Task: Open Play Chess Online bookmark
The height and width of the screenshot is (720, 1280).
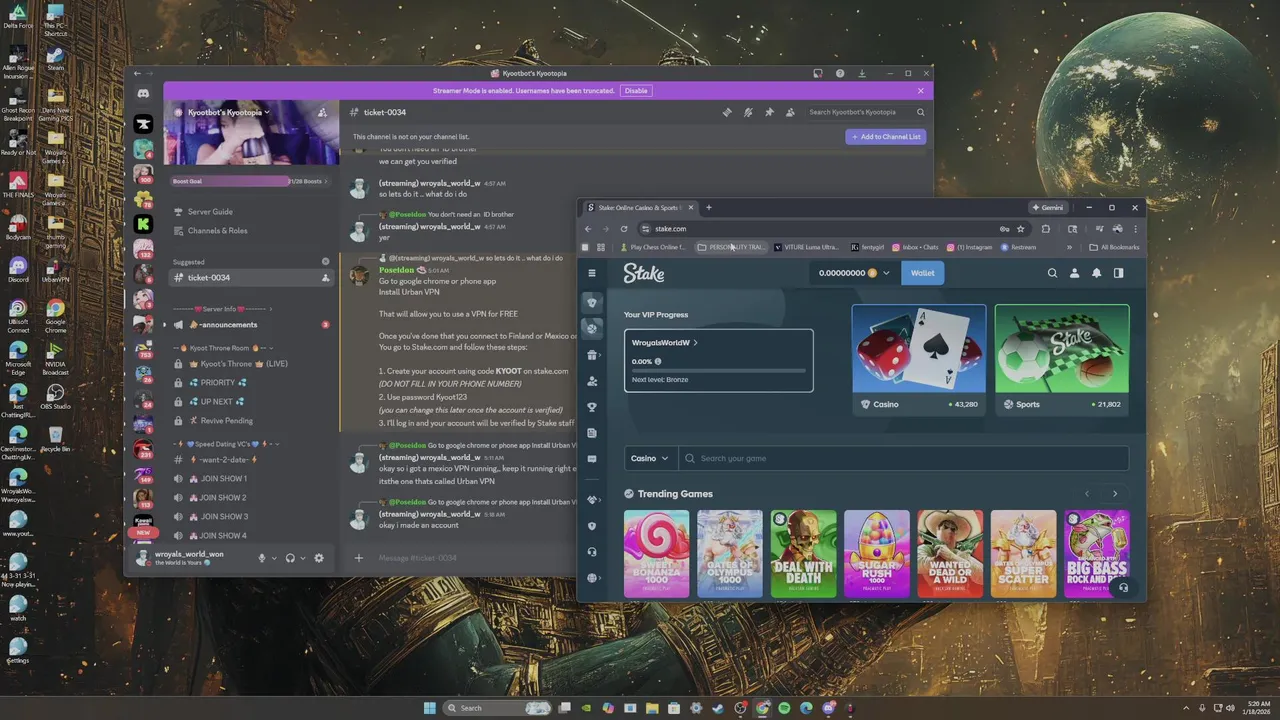Action: 653,247
